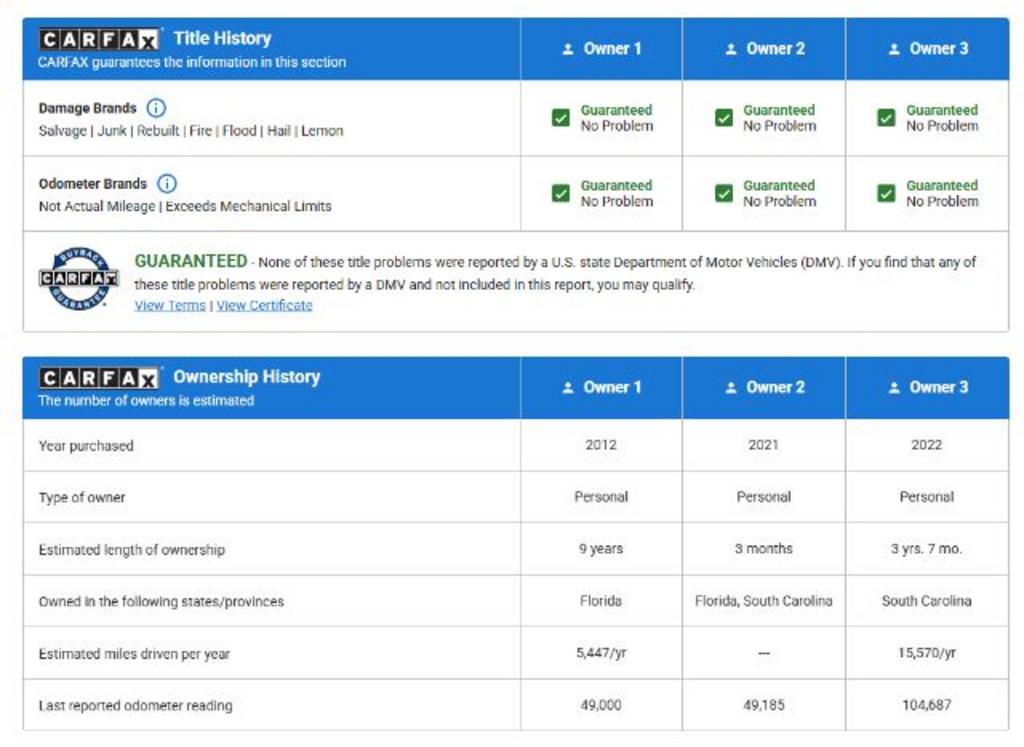The image size is (1024, 747).
Task: Click the 'Year purchased' row label
Action: [x=86, y=446]
